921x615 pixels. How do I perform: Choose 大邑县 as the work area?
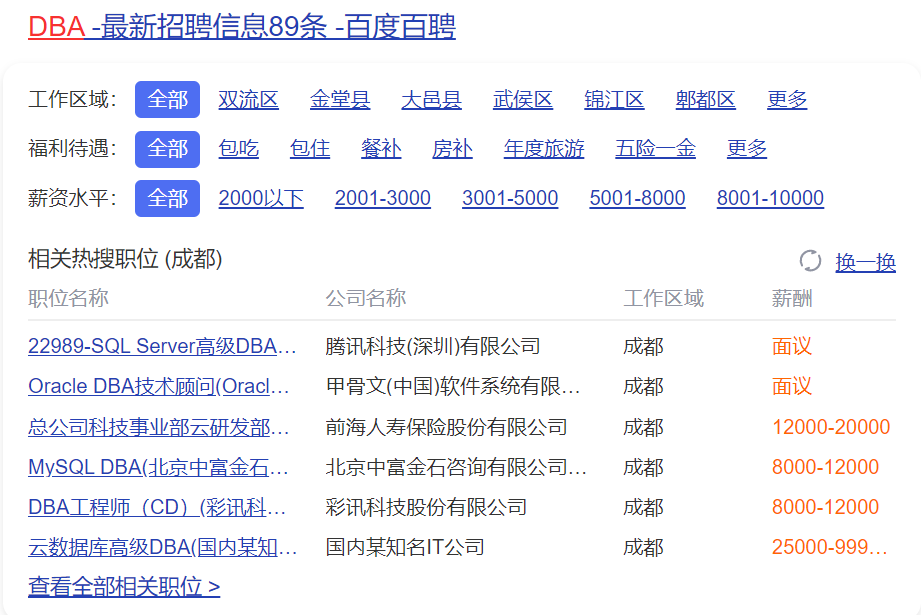(x=431, y=100)
